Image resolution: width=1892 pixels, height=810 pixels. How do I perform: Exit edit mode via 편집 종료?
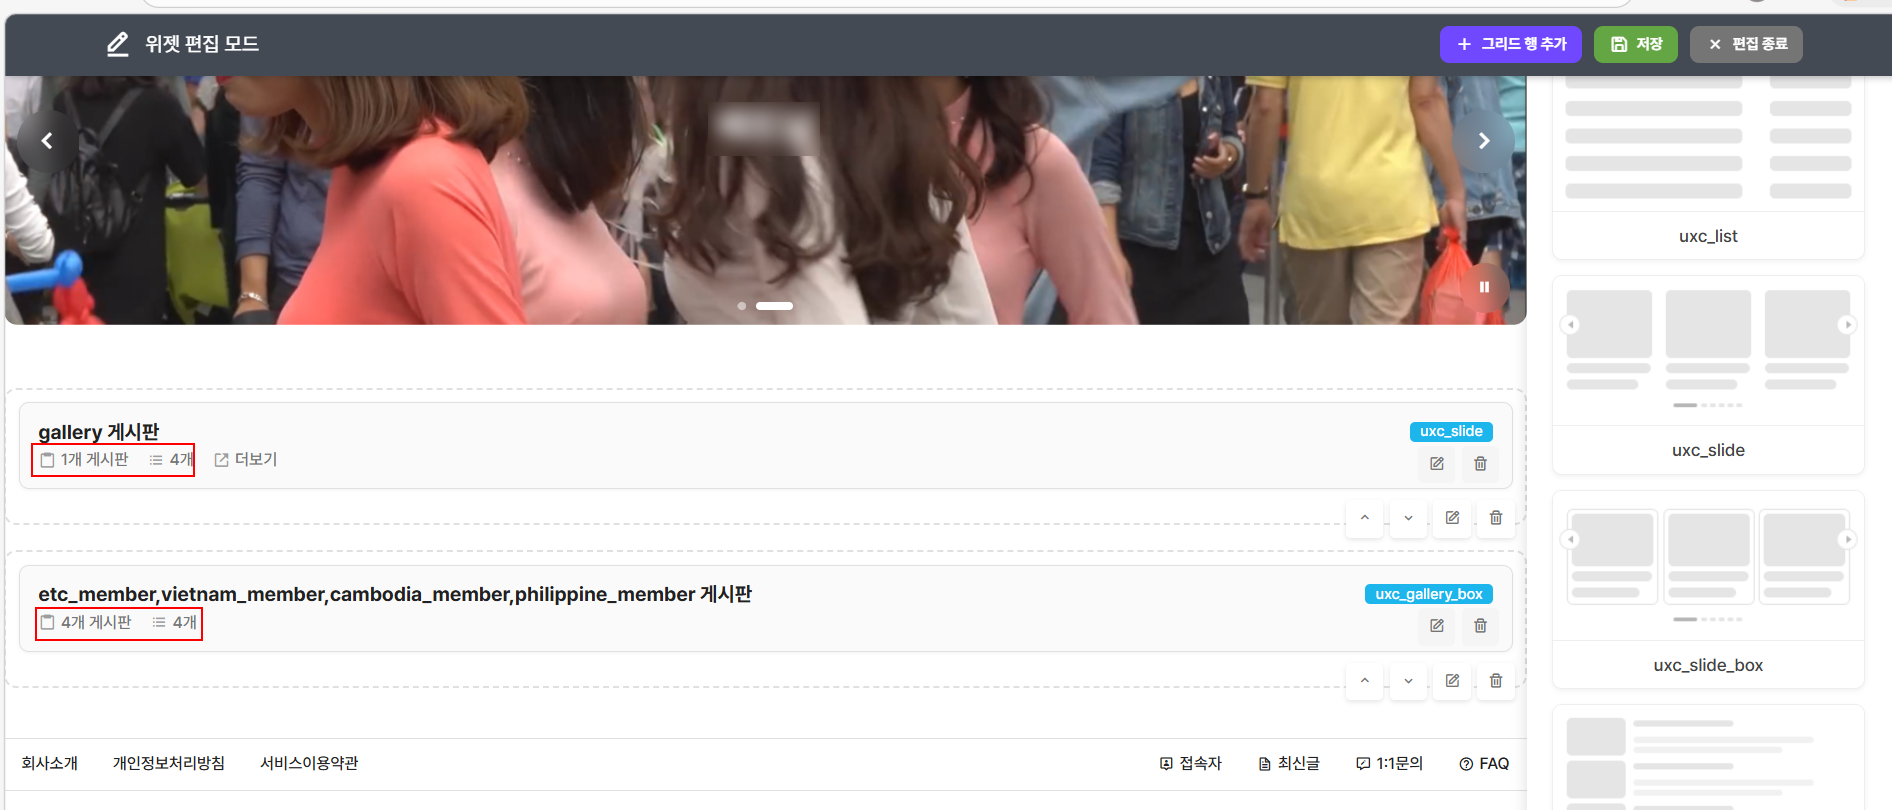pyautogui.click(x=1746, y=44)
